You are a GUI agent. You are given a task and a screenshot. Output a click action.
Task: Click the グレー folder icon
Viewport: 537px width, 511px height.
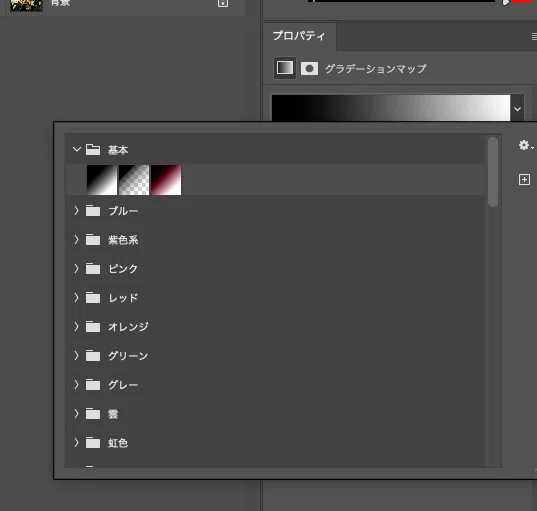pos(93,385)
